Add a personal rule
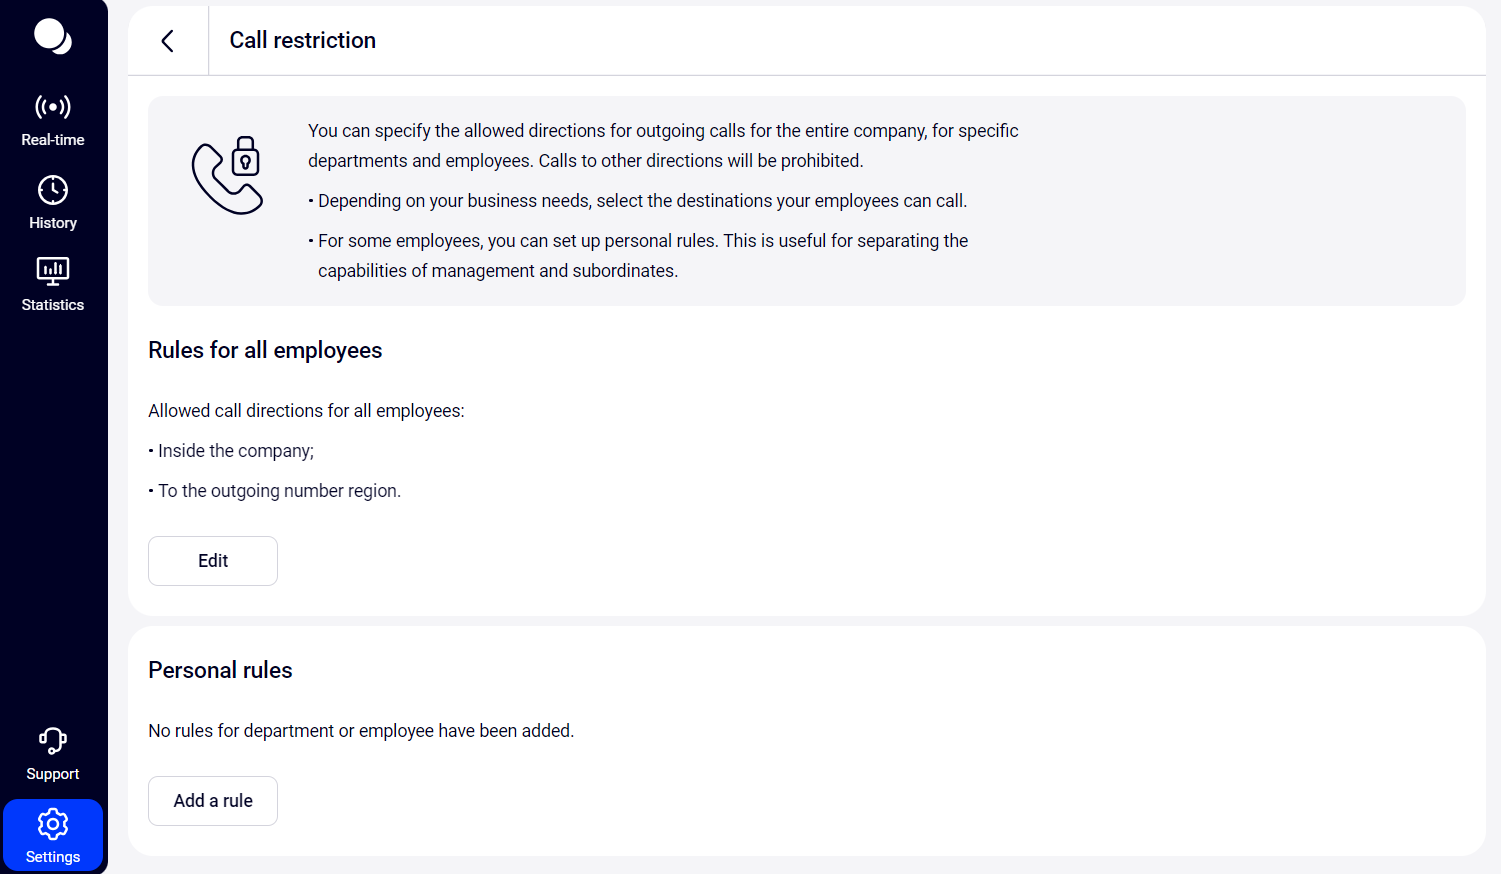Image resolution: width=1501 pixels, height=874 pixels. point(213,801)
